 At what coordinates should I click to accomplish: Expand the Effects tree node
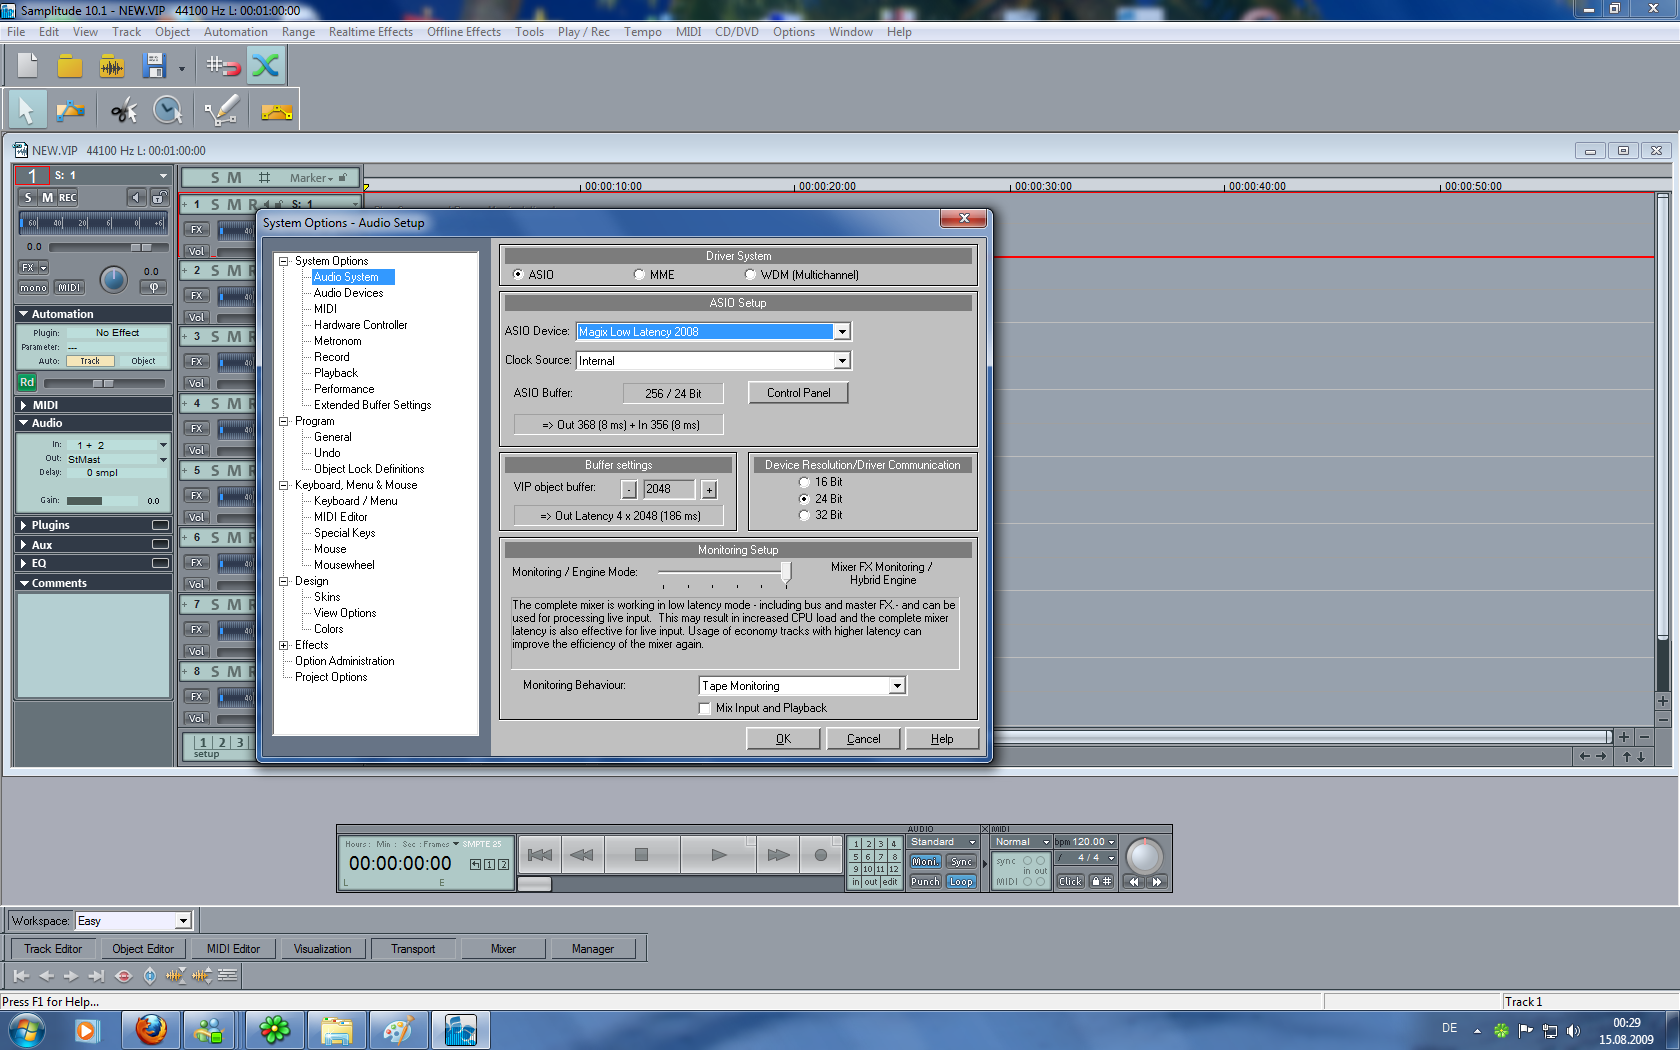coord(284,645)
